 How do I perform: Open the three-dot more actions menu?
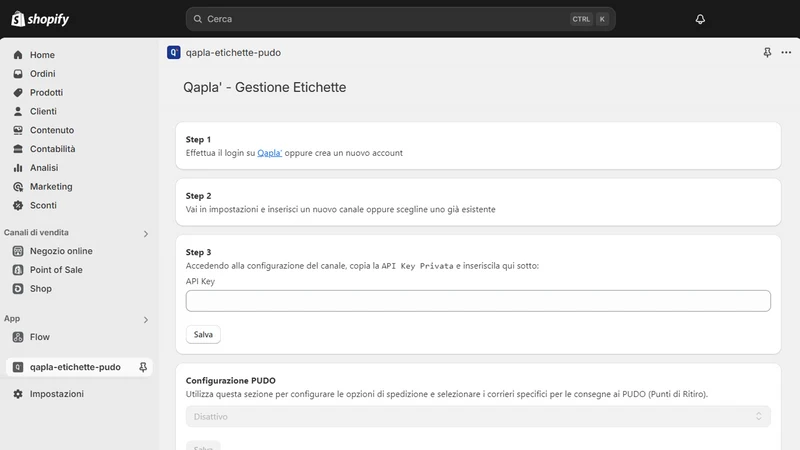pos(786,53)
